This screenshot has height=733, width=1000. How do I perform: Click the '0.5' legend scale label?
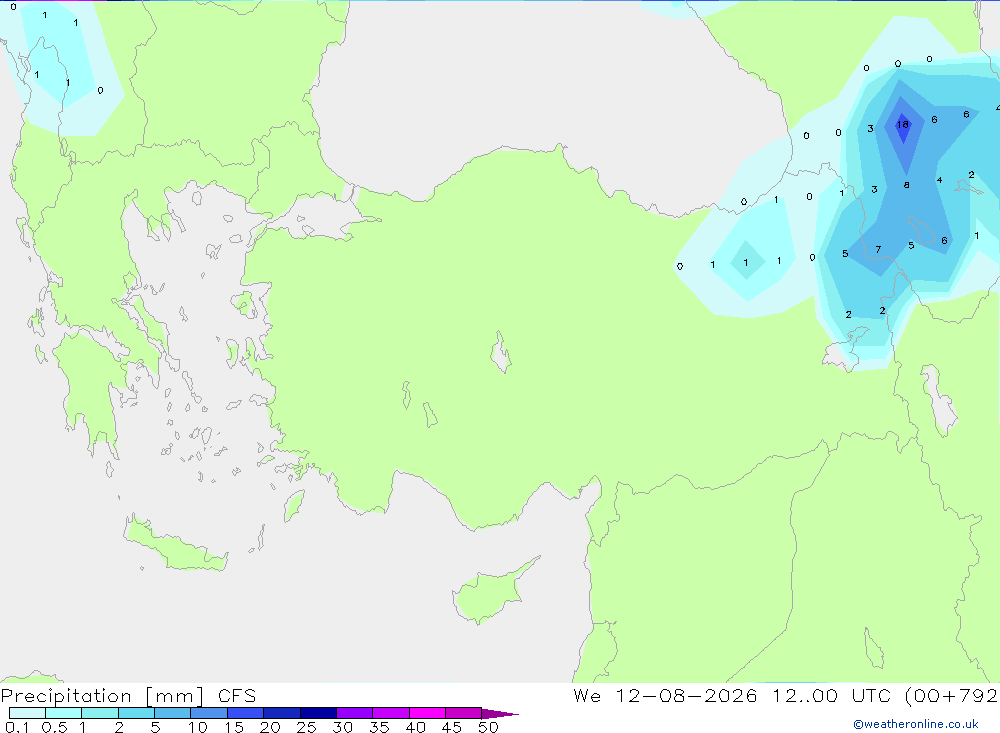pos(54,727)
